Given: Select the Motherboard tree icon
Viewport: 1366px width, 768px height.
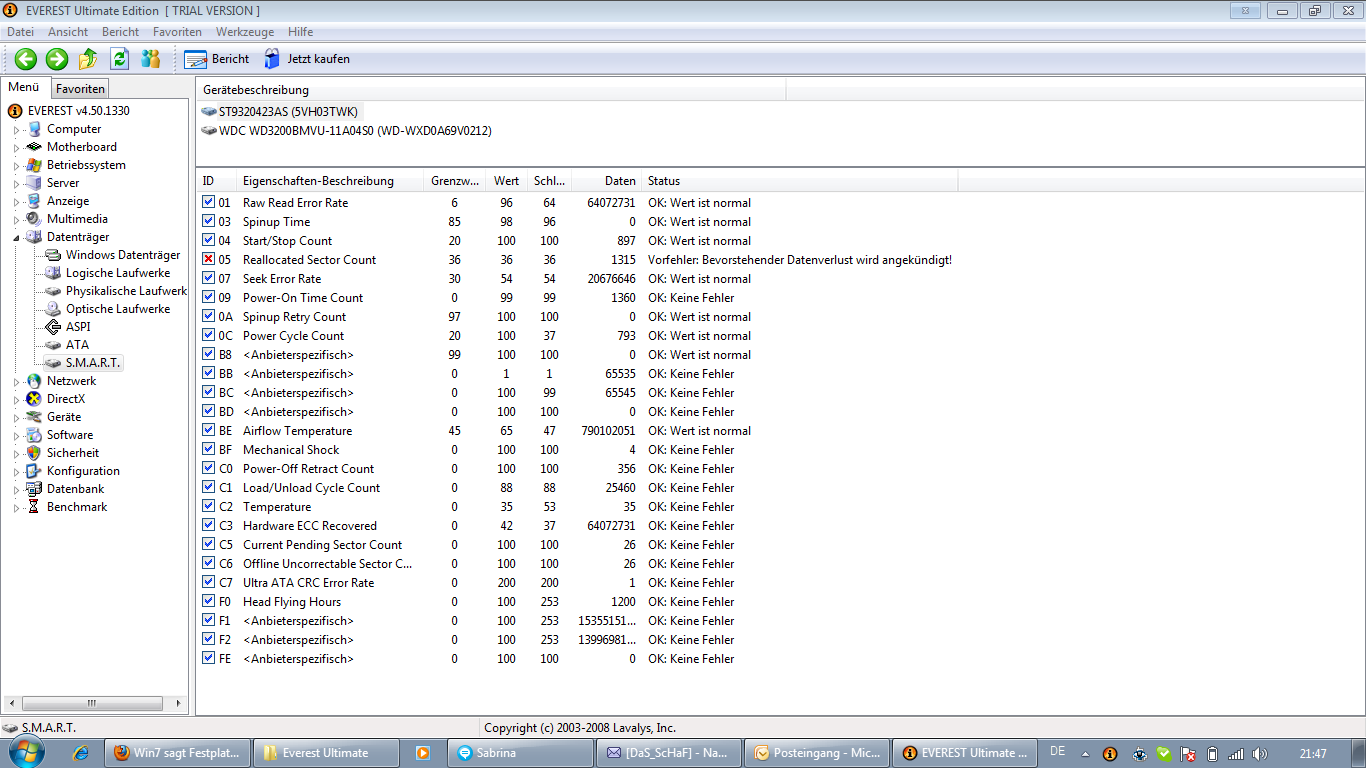Looking at the screenshot, I should pos(35,147).
